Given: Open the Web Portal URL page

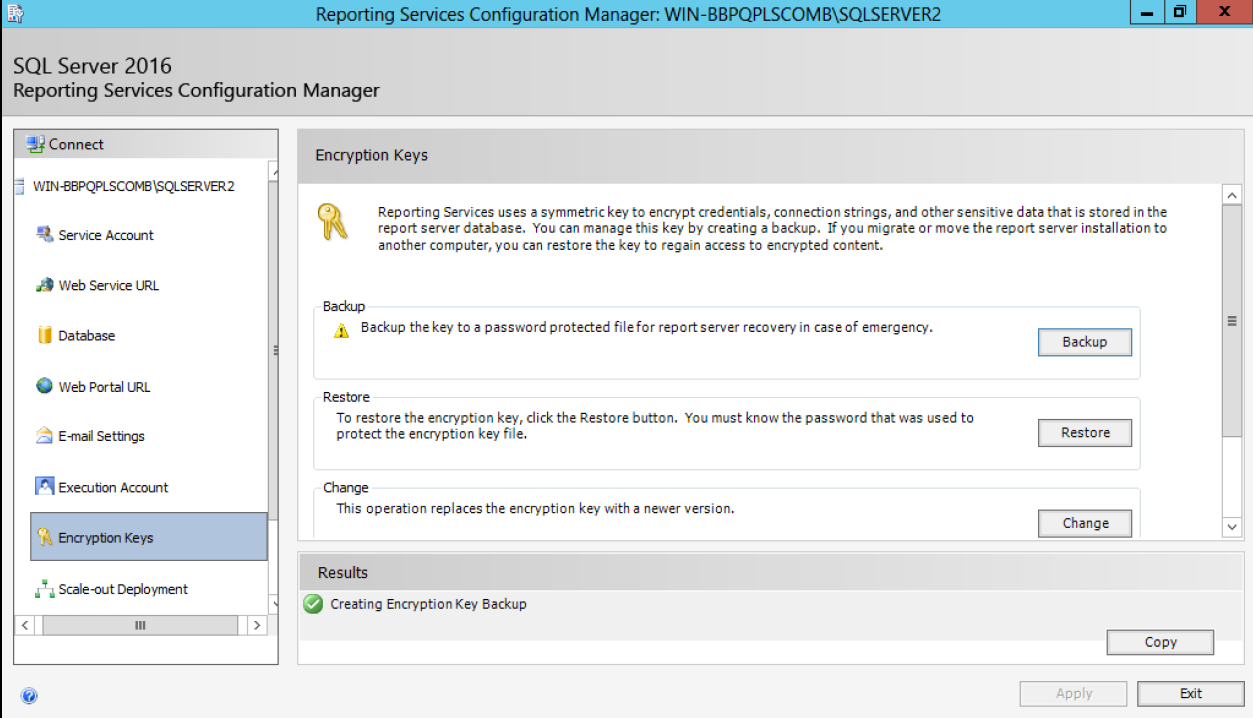Looking at the screenshot, I should click(104, 386).
